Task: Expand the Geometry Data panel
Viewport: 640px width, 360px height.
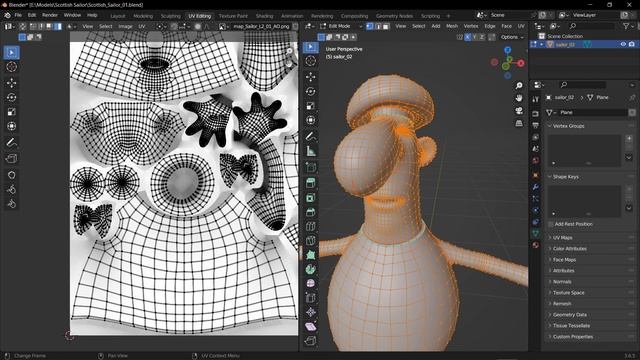Action: pos(569,315)
